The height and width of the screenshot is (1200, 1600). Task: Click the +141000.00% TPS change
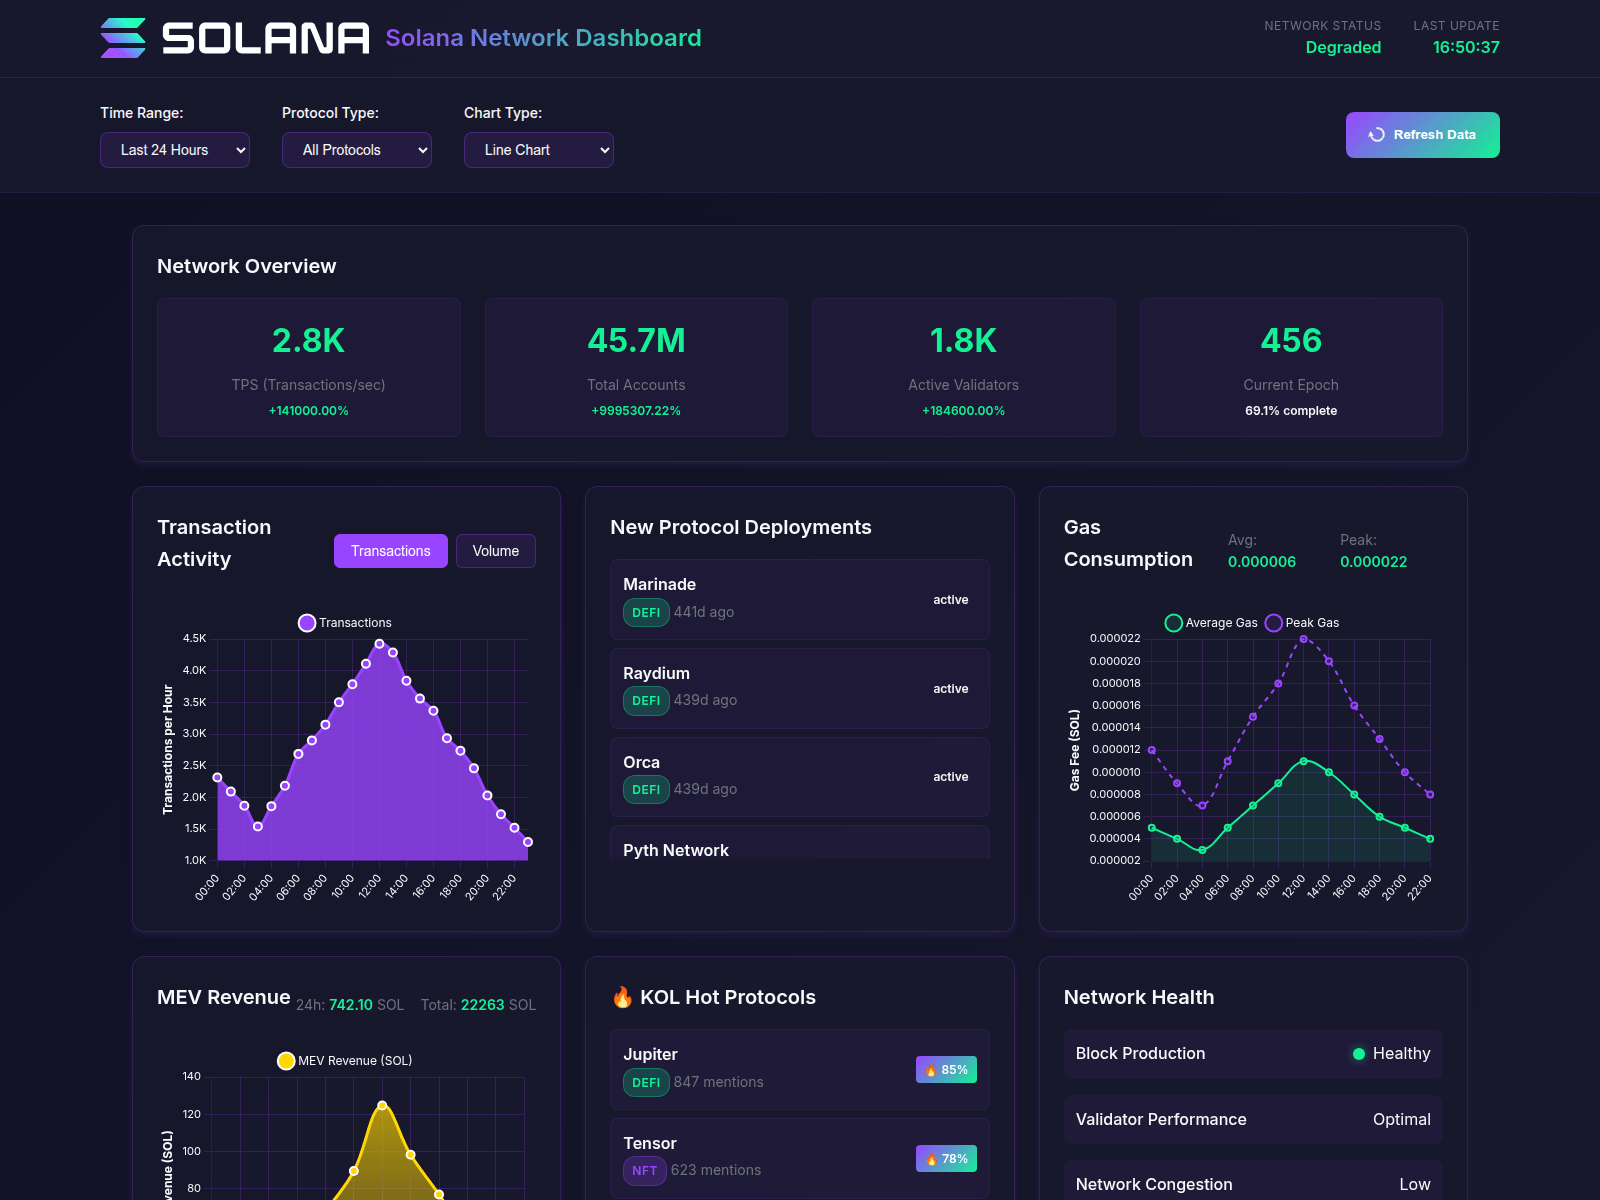[x=309, y=411]
